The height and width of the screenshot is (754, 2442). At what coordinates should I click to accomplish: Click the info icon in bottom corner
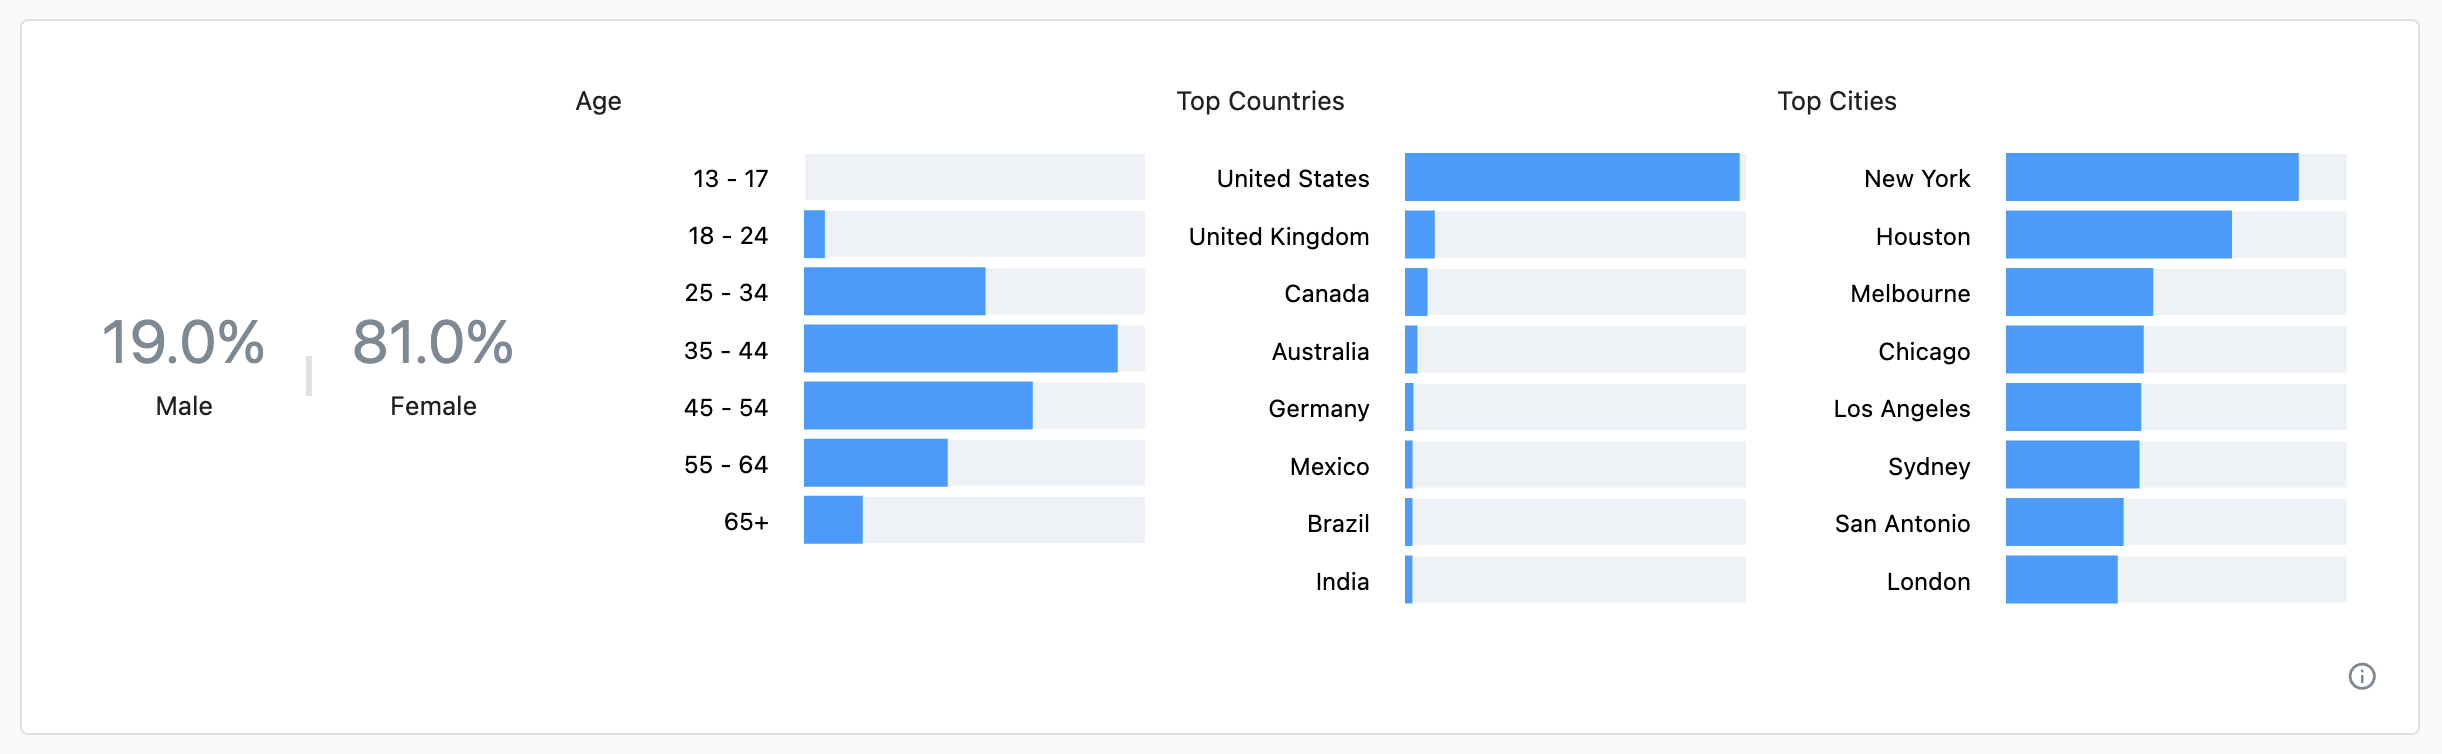tap(2362, 676)
